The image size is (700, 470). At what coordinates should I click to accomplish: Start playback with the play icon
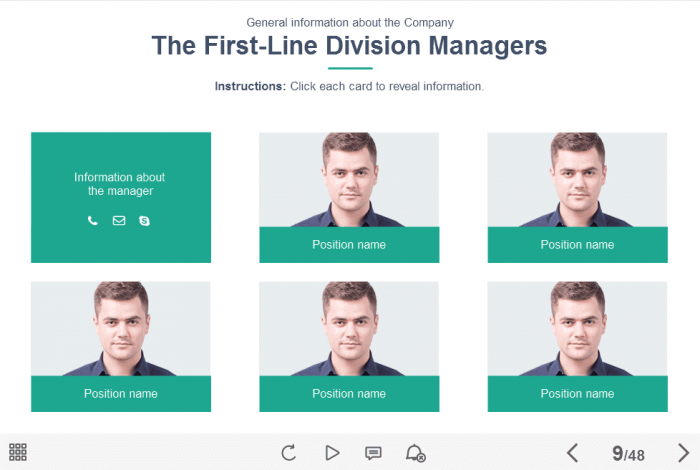[x=332, y=453]
